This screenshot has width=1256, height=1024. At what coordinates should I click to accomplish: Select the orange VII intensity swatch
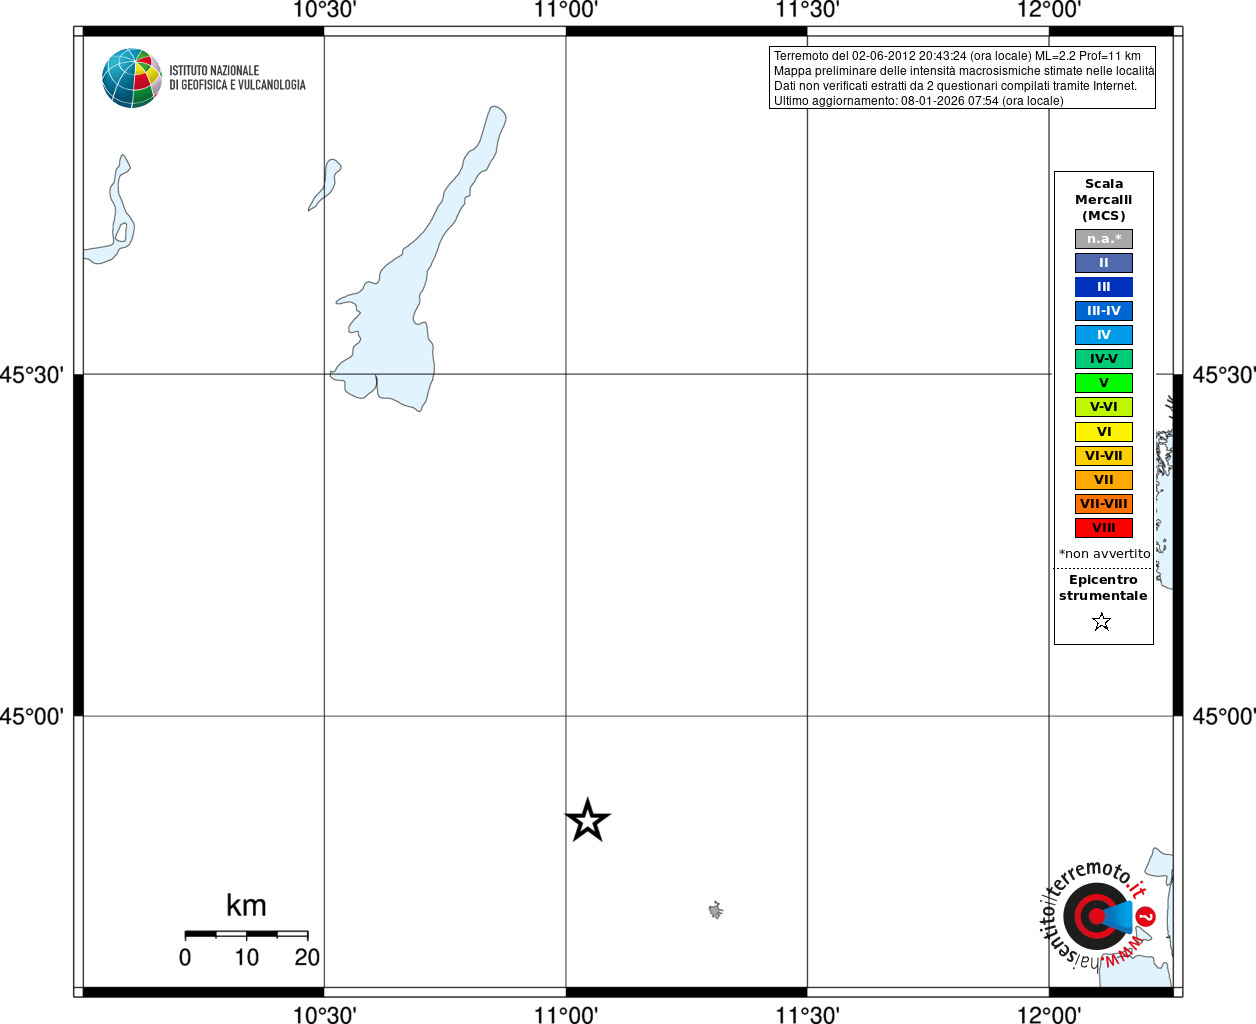click(1104, 480)
